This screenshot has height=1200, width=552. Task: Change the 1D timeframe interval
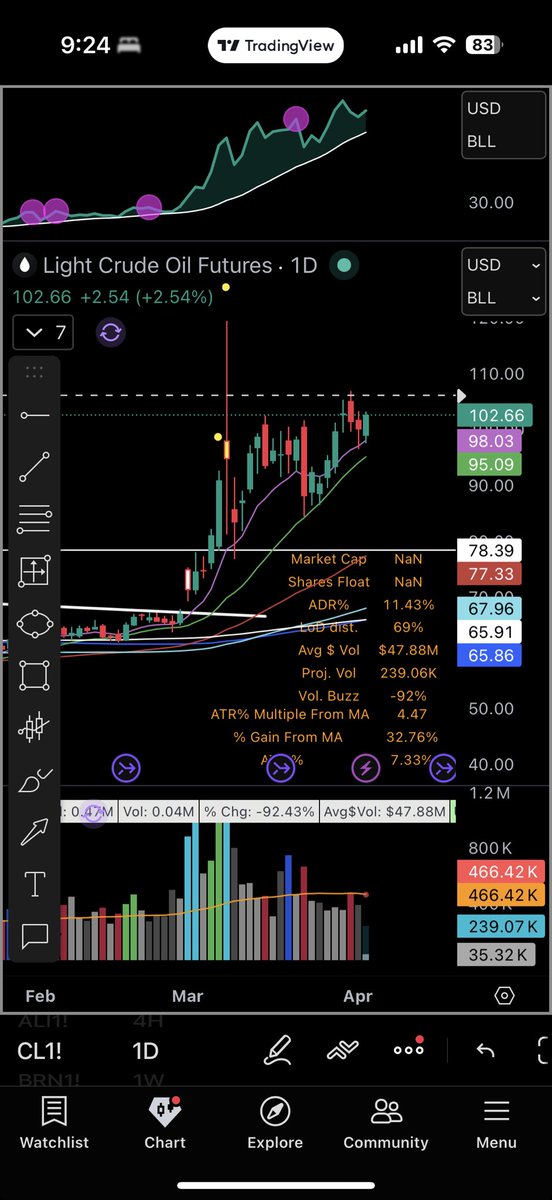pos(146,1052)
